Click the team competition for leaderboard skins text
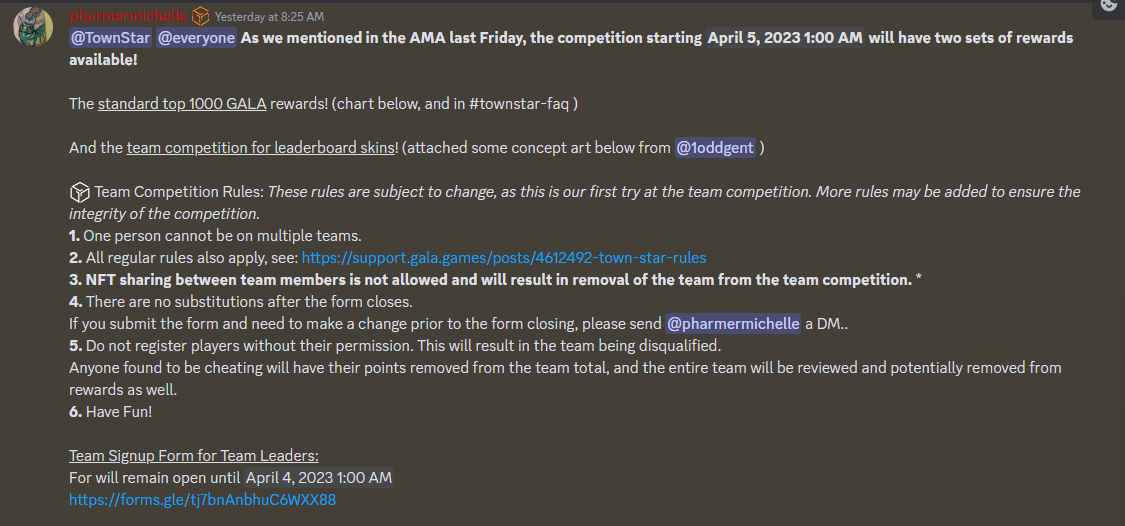The width and height of the screenshot is (1125, 526). [x=261, y=148]
